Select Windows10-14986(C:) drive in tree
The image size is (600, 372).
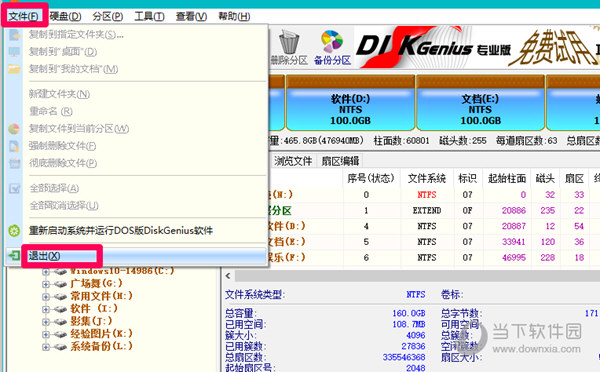[x=122, y=271]
